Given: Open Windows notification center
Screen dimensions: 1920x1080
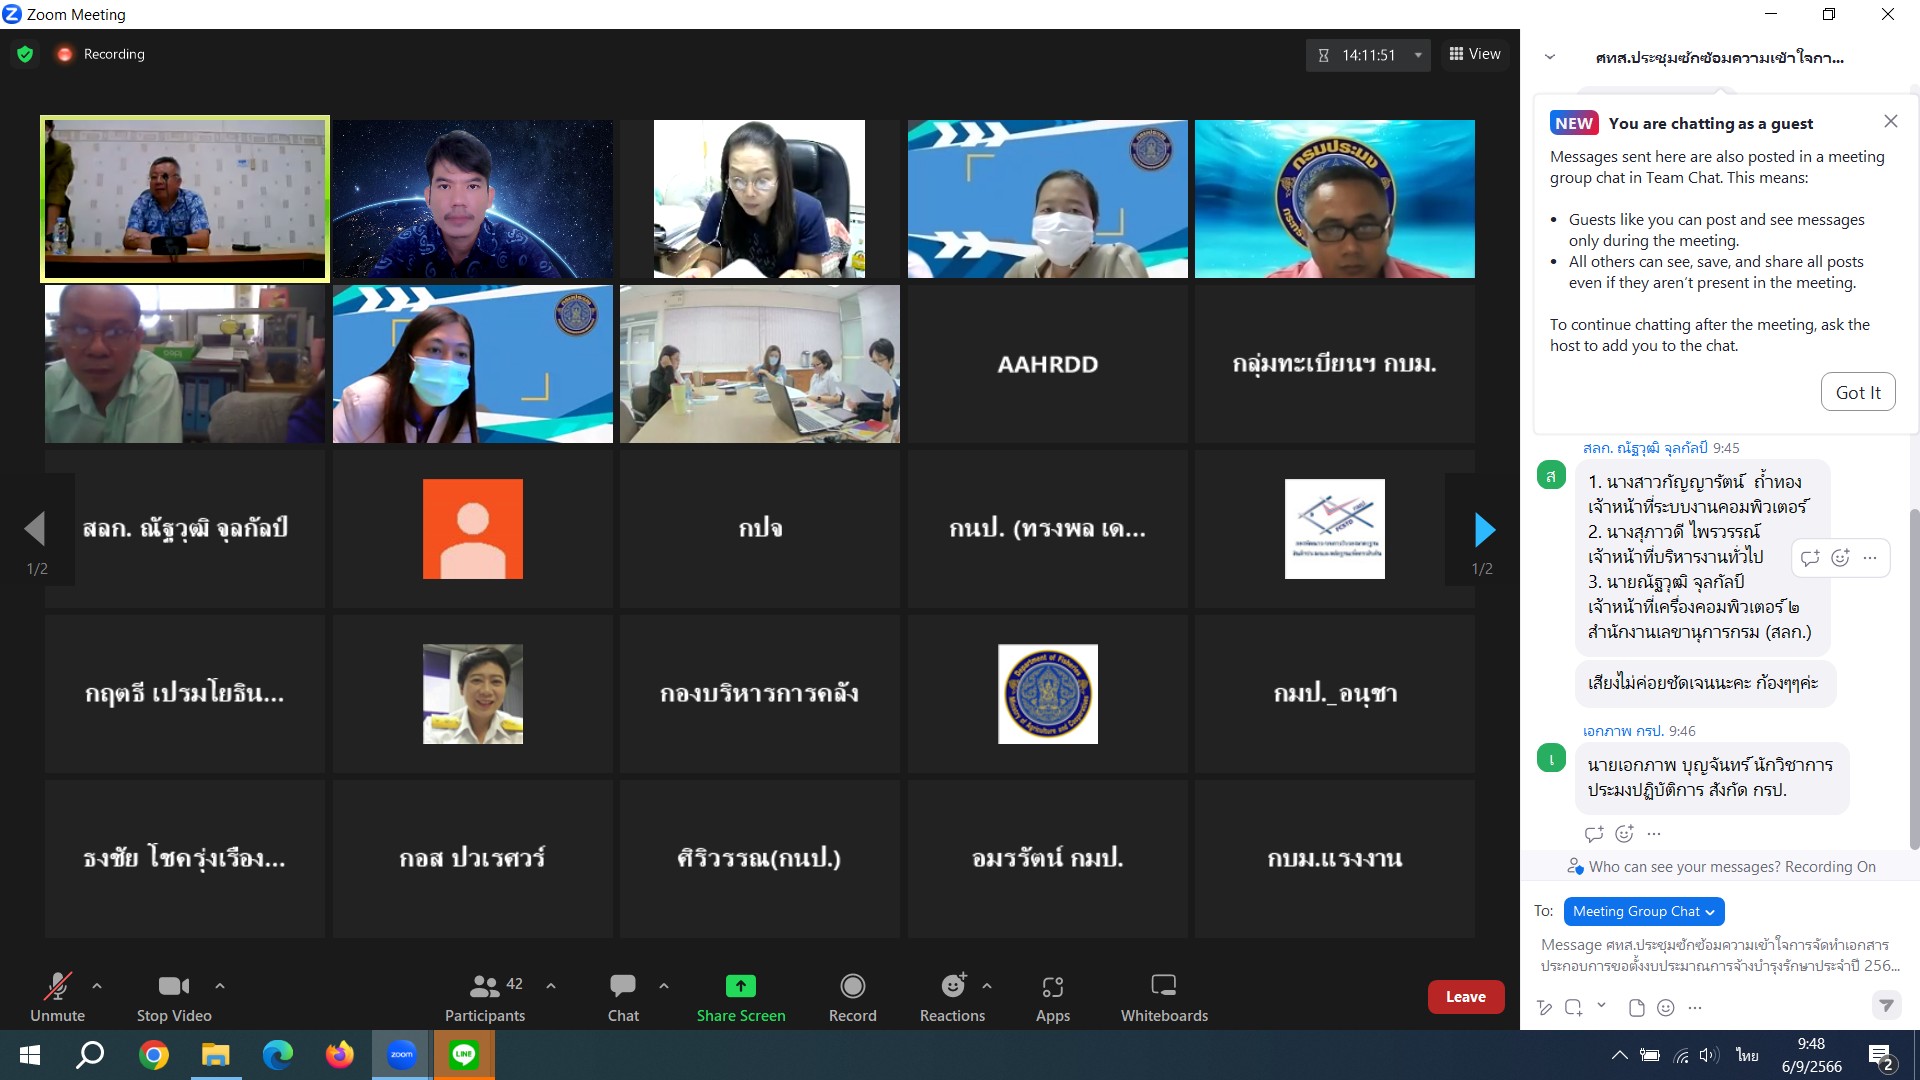Looking at the screenshot, I should coord(1880,1056).
